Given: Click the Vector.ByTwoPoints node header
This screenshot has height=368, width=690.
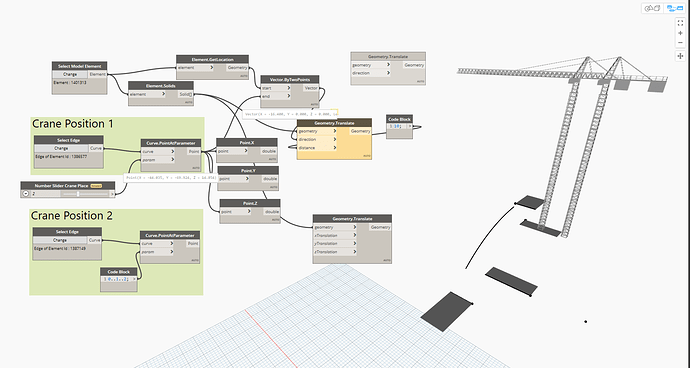Looking at the screenshot, I should 290,80.
